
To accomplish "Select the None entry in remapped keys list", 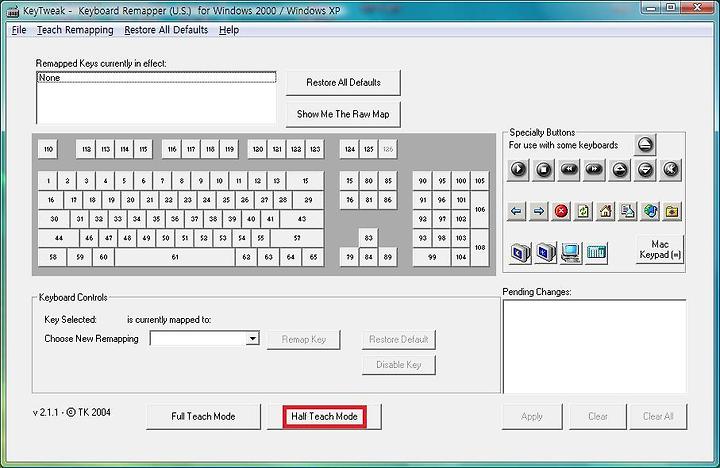I will coord(156,78).
